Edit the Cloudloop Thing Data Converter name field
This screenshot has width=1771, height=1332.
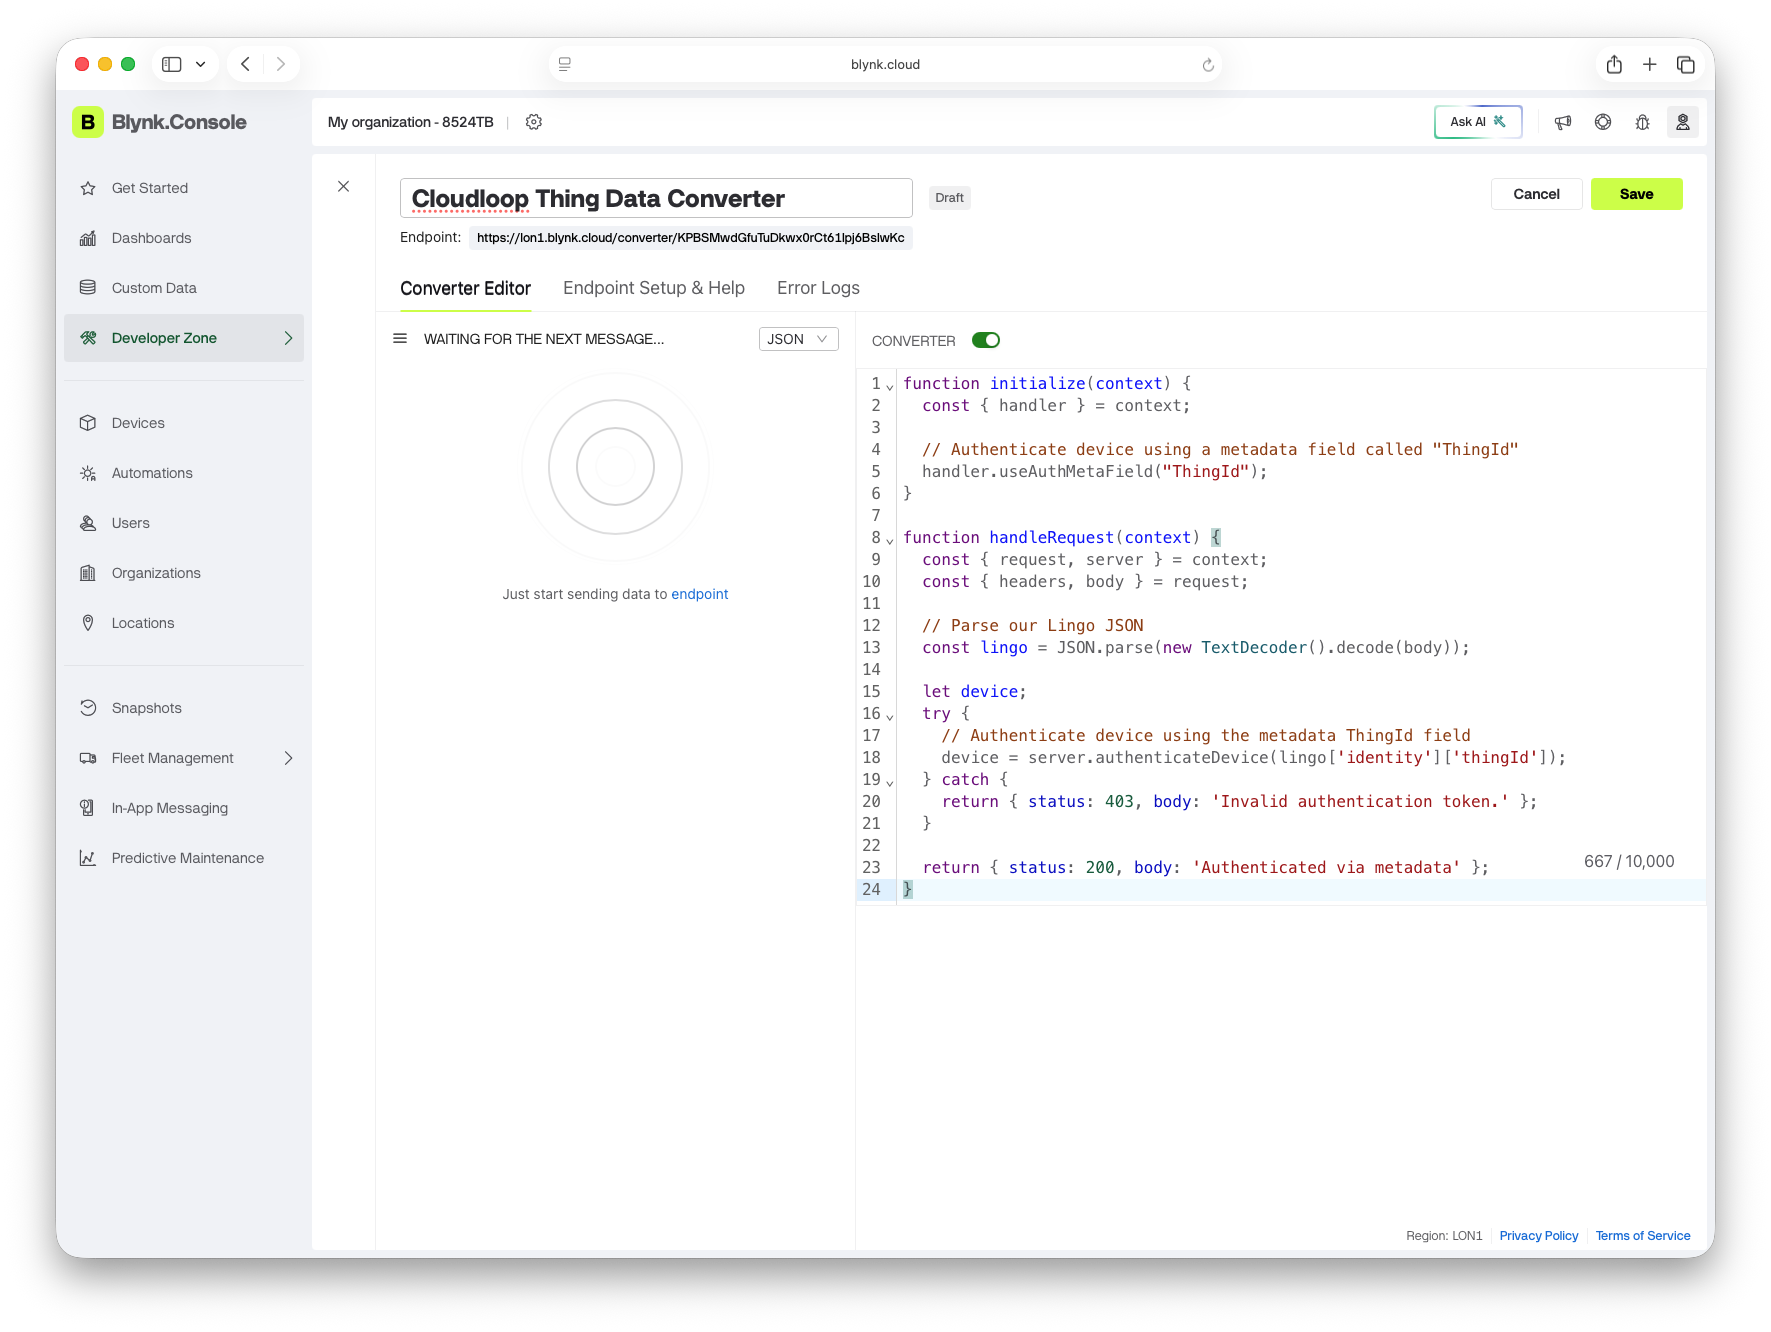(656, 198)
